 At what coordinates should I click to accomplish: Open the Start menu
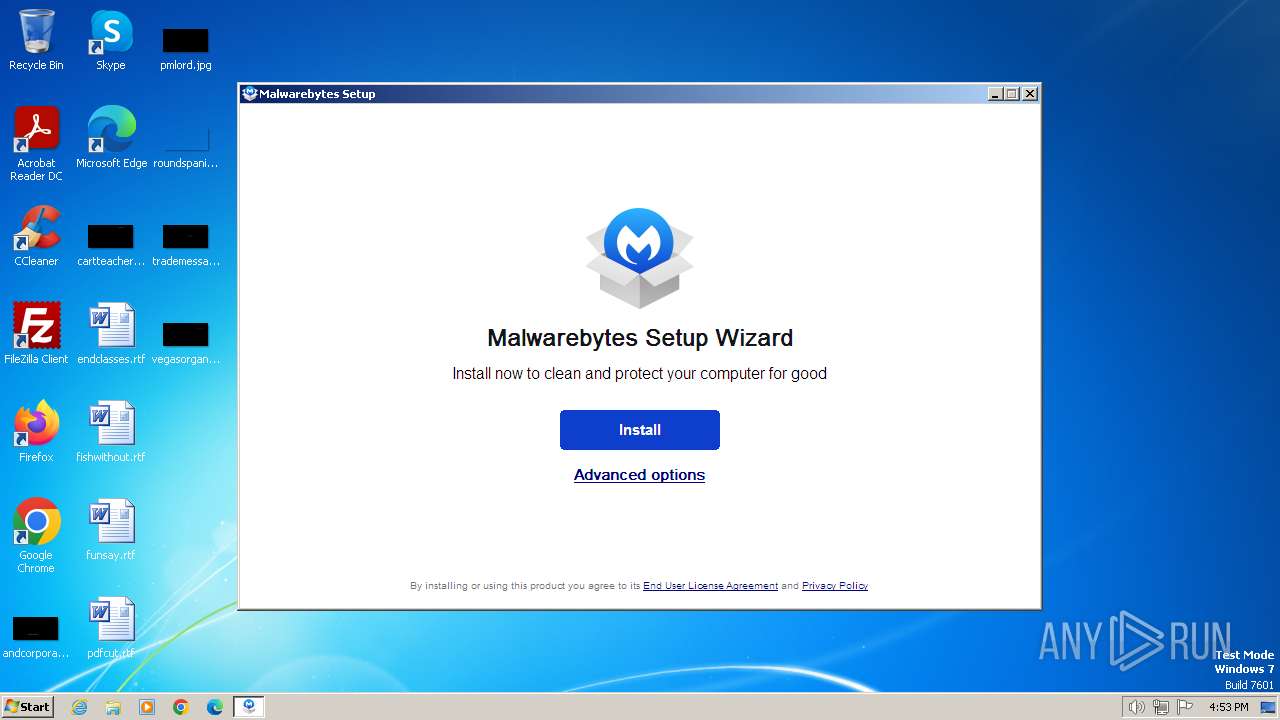point(27,706)
